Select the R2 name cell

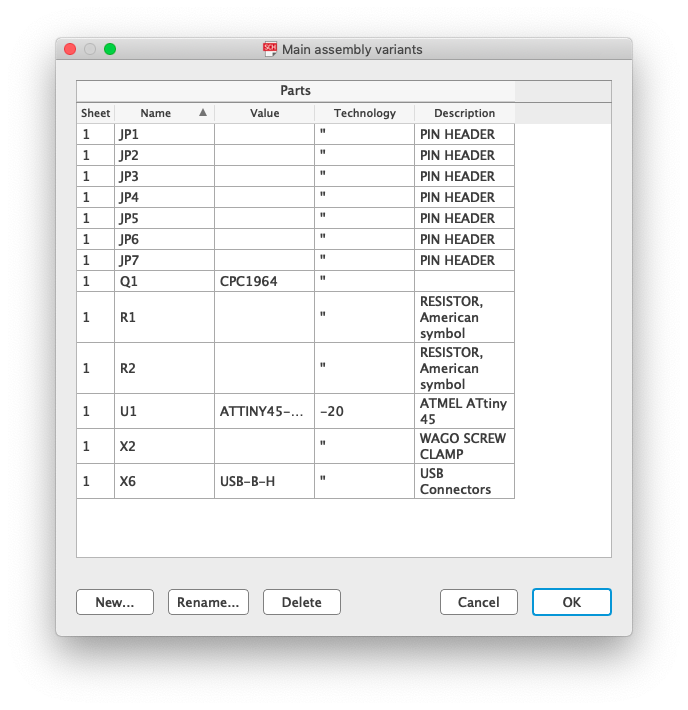tap(164, 368)
